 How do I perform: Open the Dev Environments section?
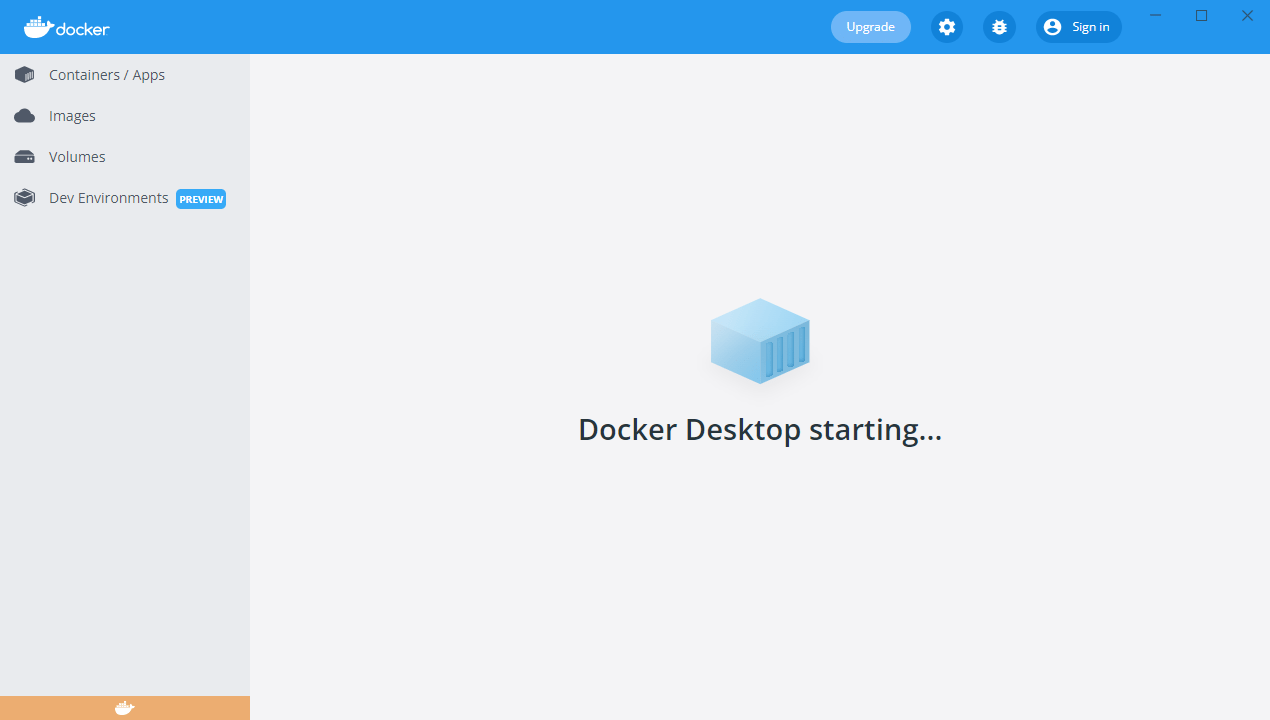(x=125, y=198)
